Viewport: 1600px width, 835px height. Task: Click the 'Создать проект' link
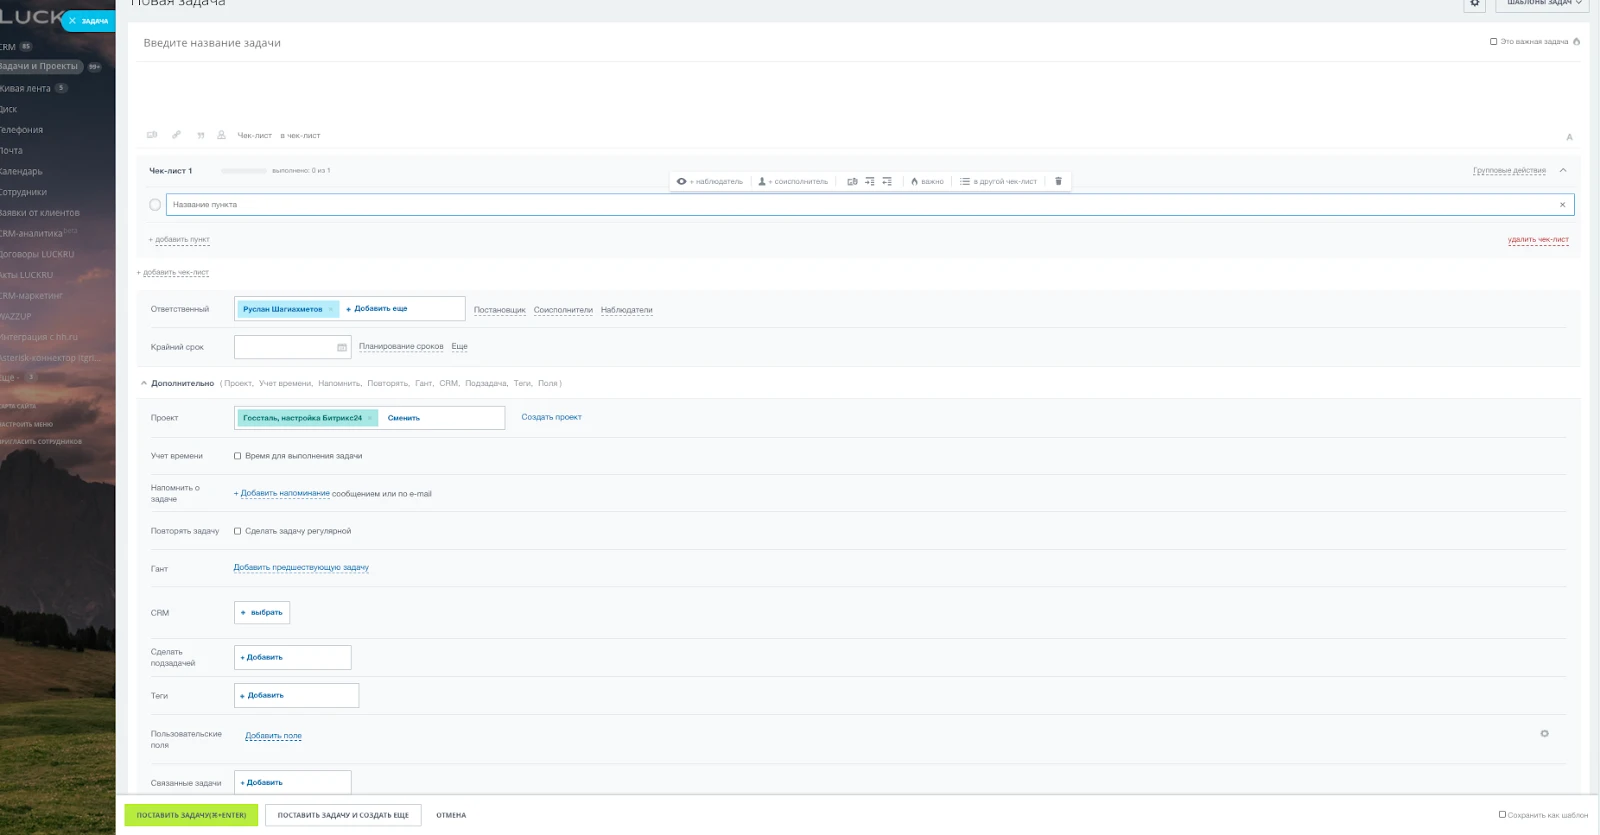tap(551, 417)
